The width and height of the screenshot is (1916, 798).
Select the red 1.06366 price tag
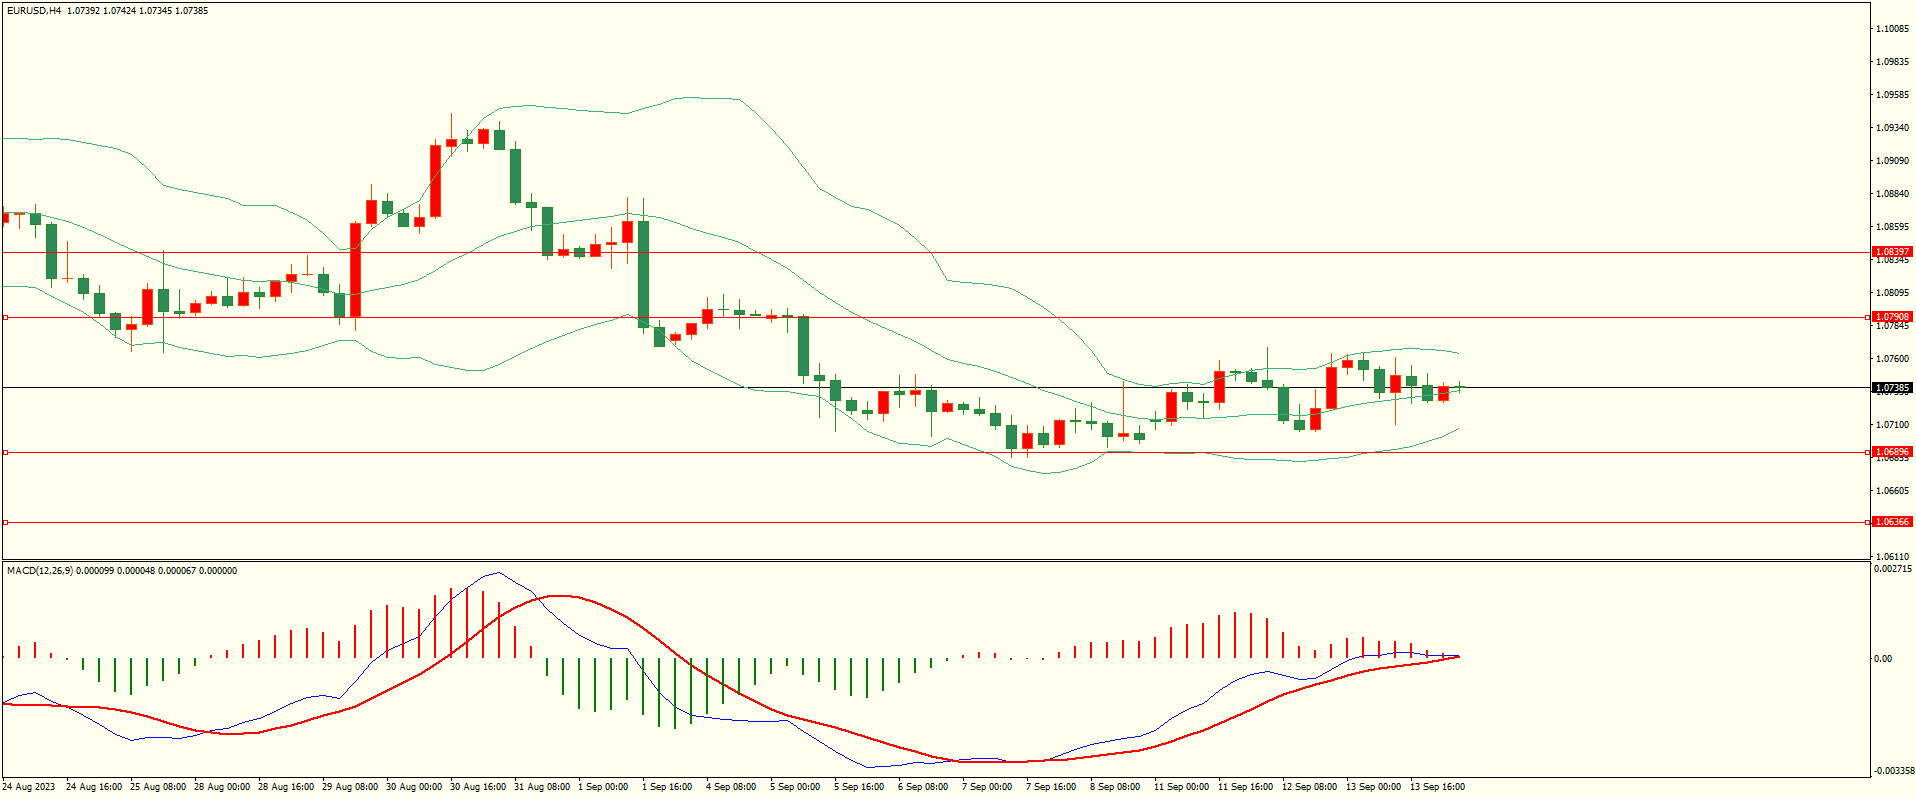(x=1892, y=522)
